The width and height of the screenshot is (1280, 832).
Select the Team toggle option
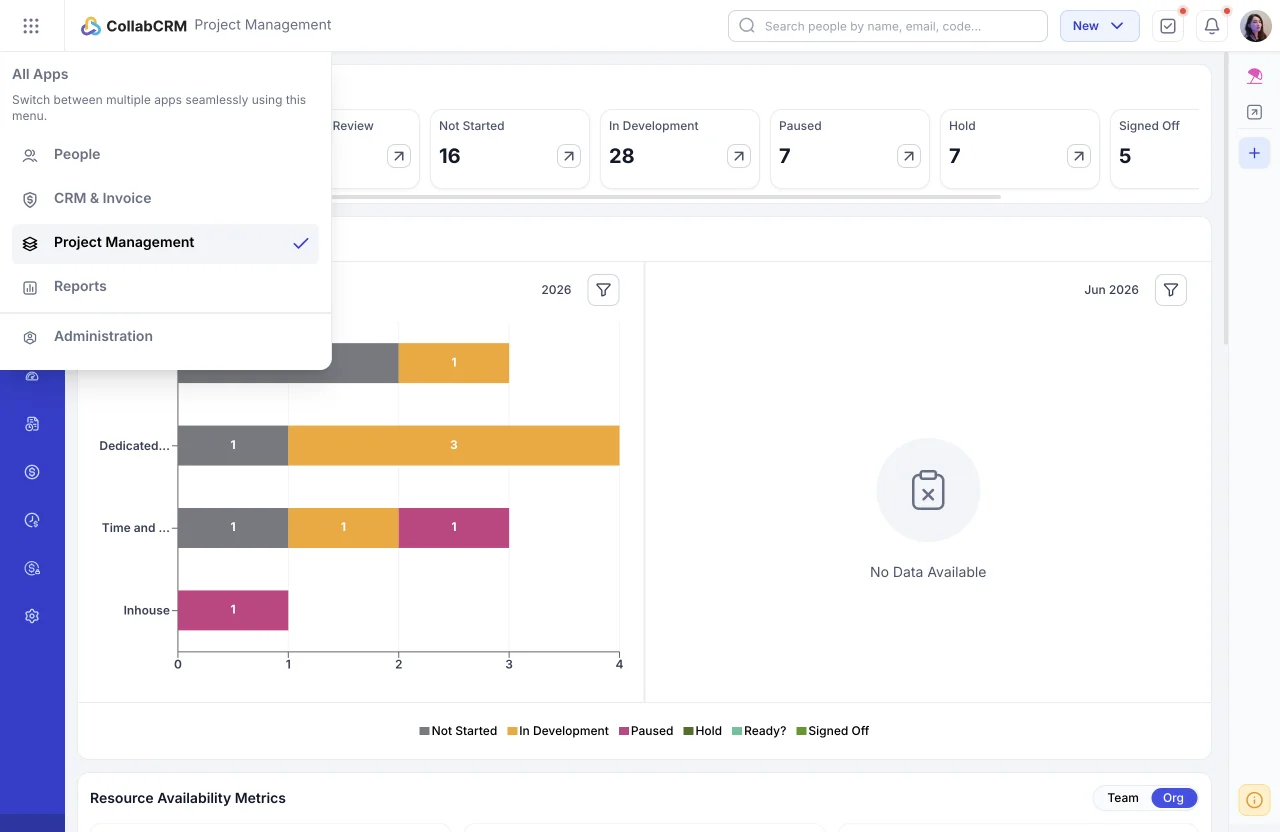pyautogui.click(x=1123, y=798)
